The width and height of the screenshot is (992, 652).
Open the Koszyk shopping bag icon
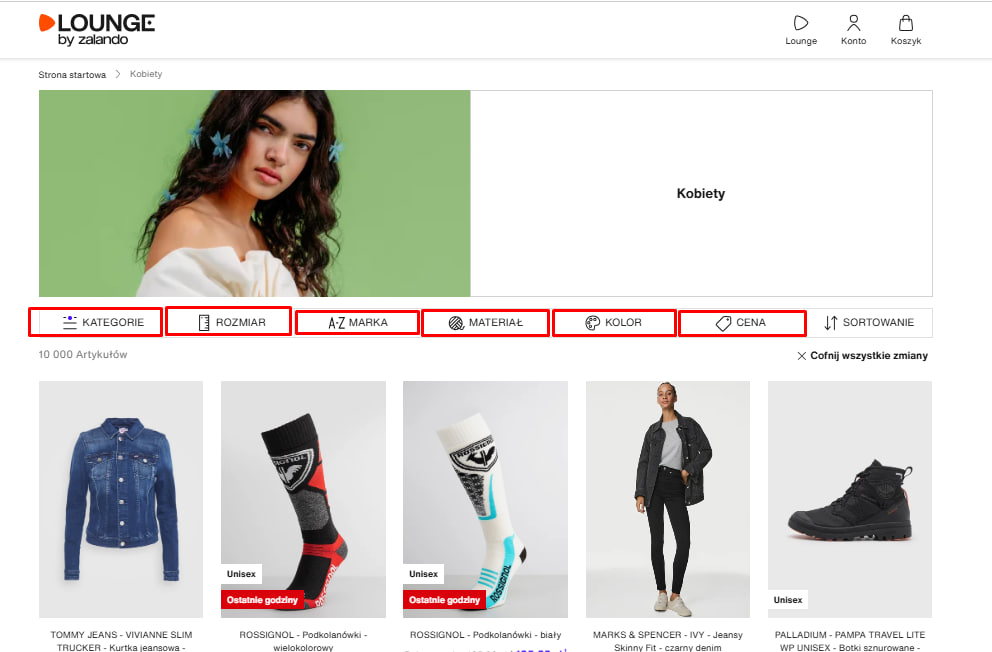(906, 23)
